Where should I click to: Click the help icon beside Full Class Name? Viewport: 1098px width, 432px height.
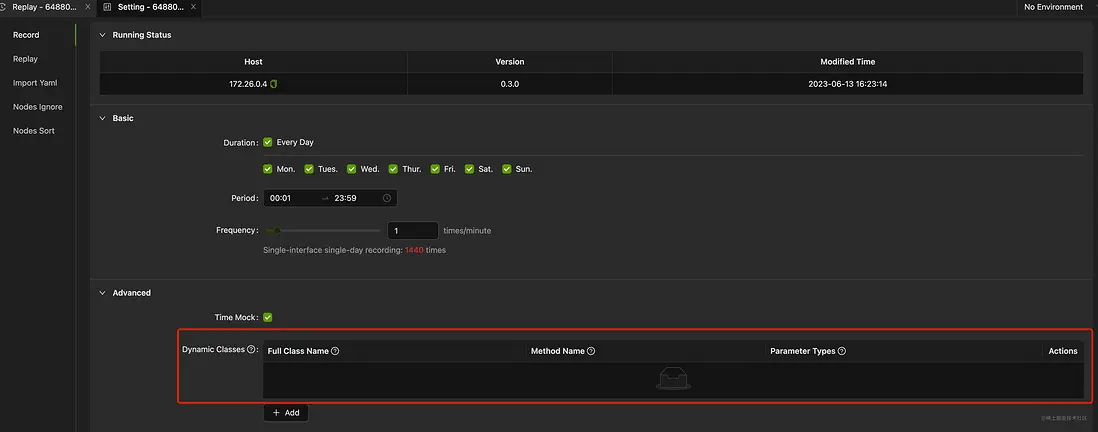(335, 351)
